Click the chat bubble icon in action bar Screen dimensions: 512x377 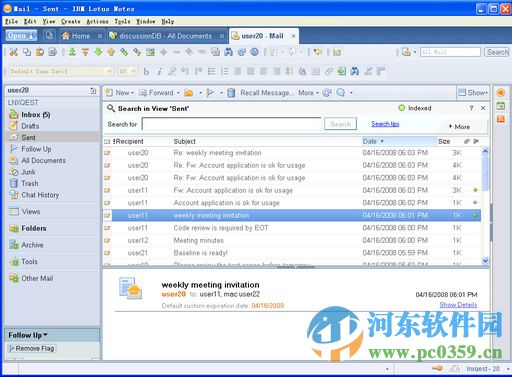341,93
